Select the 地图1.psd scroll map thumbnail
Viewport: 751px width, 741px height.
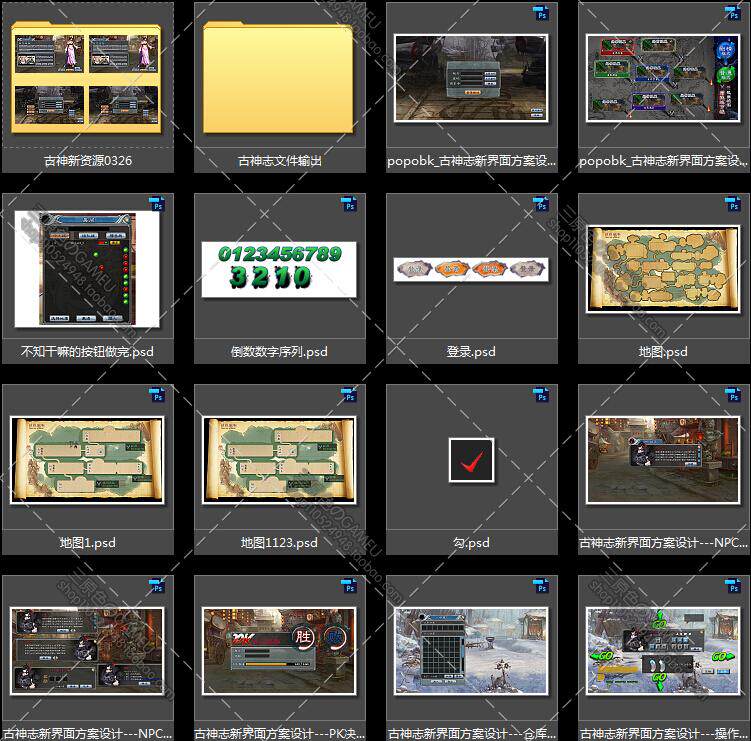coord(87,460)
